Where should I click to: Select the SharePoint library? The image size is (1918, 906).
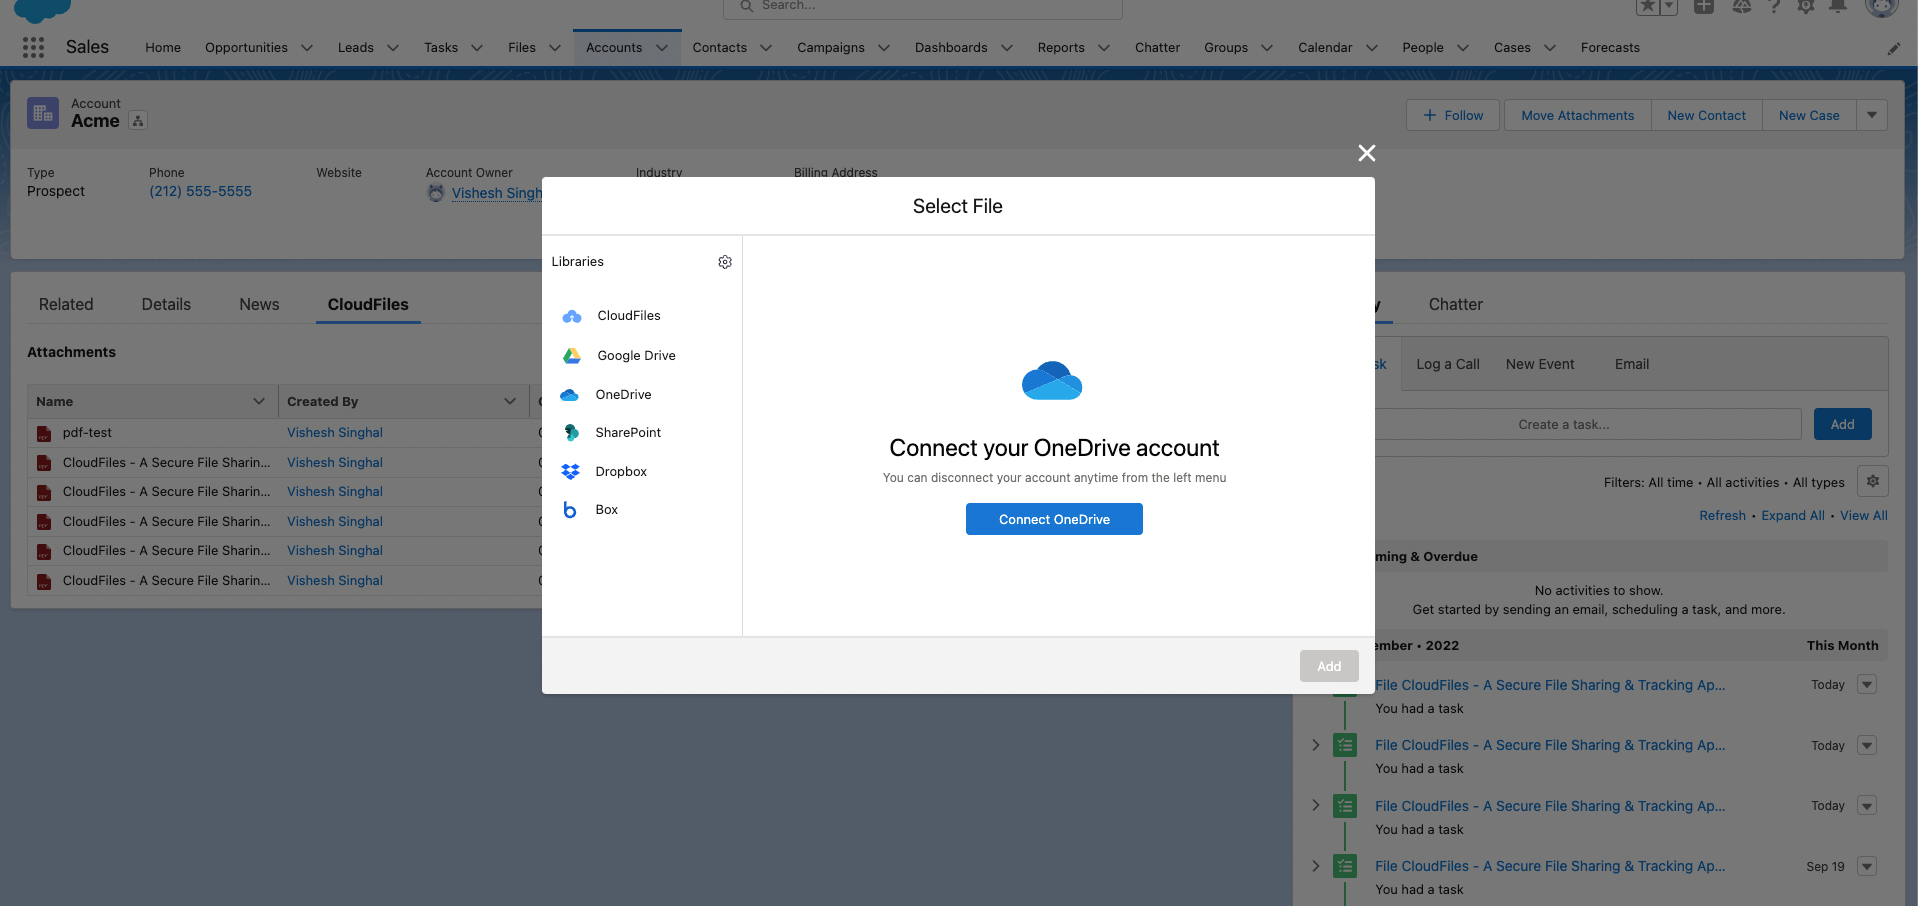tap(627, 433)
